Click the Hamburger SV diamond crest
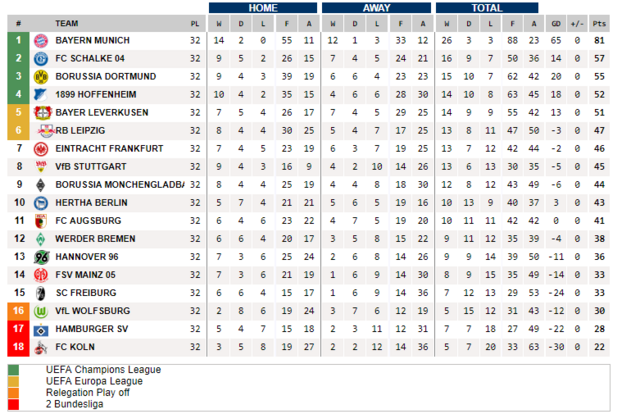The height and width of the screenshot is (414, 640). tap(41, 330)
